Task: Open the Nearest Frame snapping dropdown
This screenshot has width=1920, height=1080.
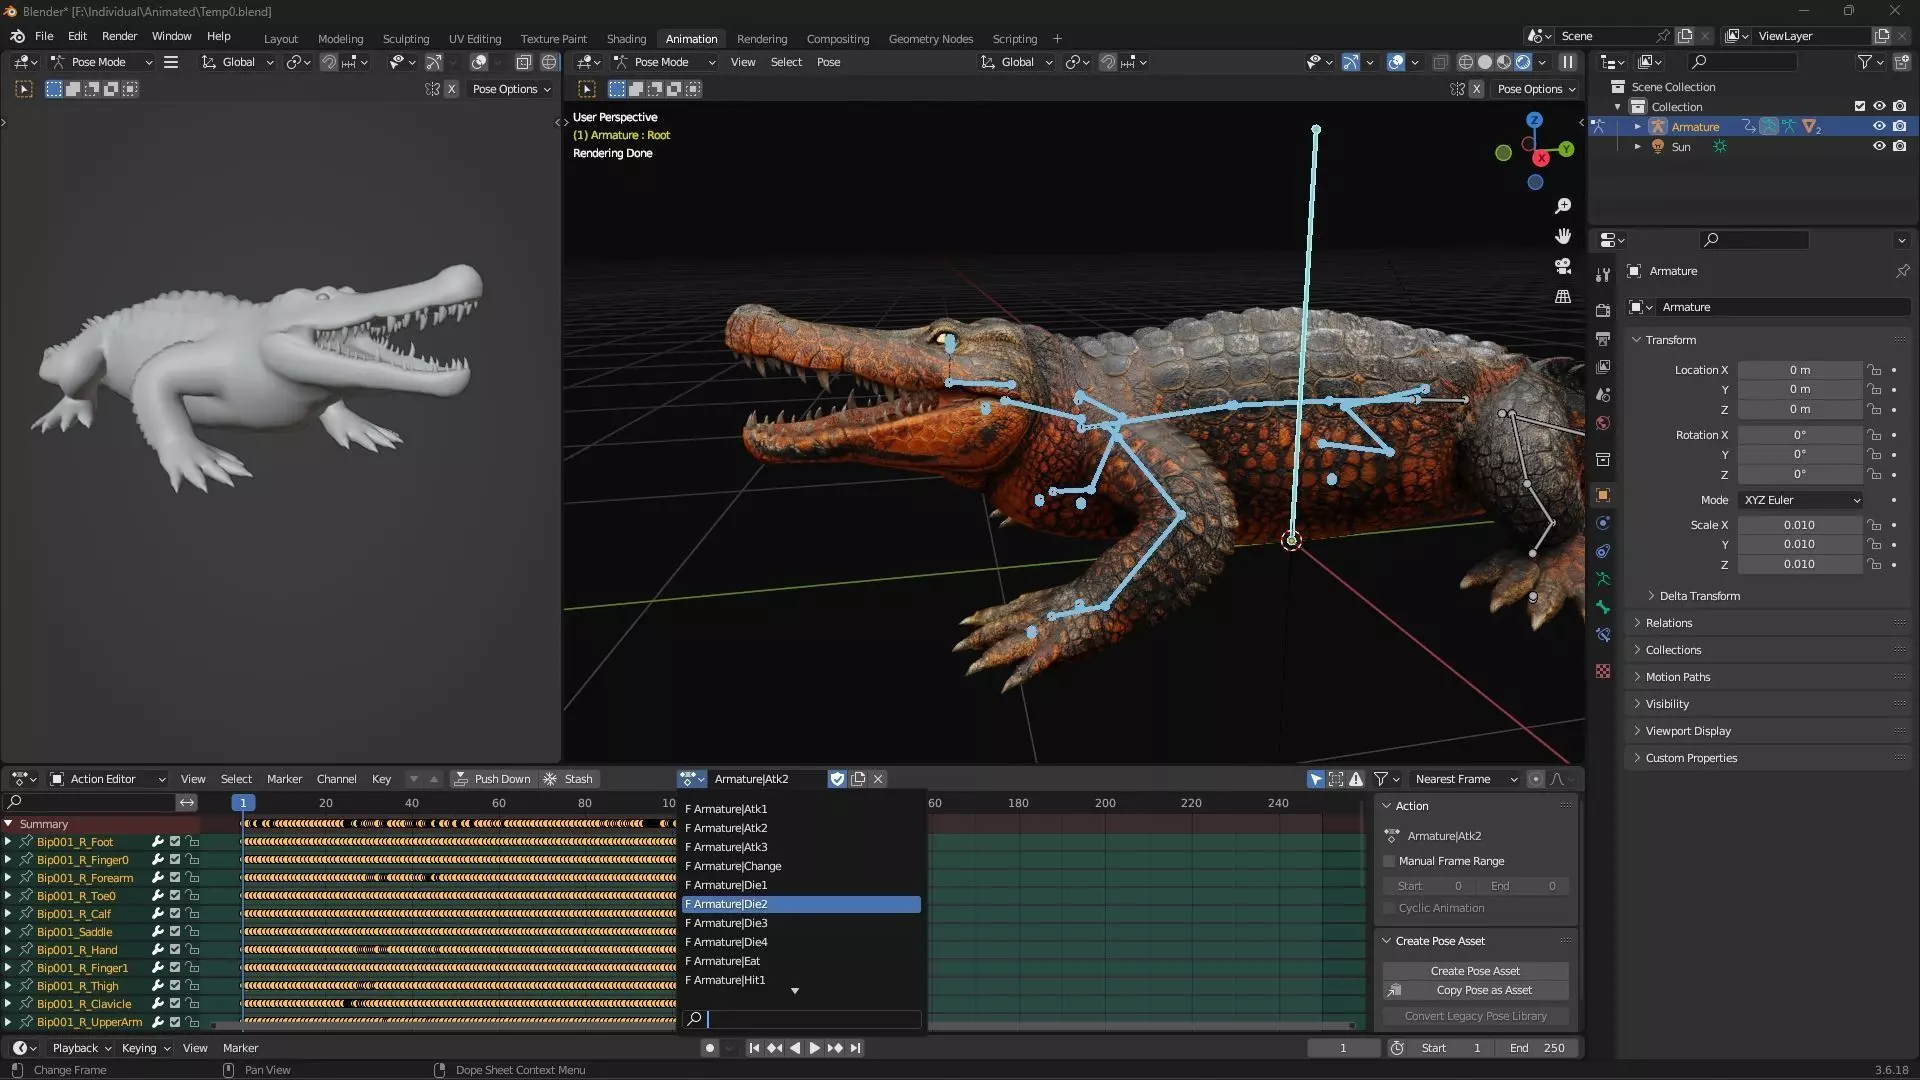Action: pyautogui.click(x=1465, y=779)
